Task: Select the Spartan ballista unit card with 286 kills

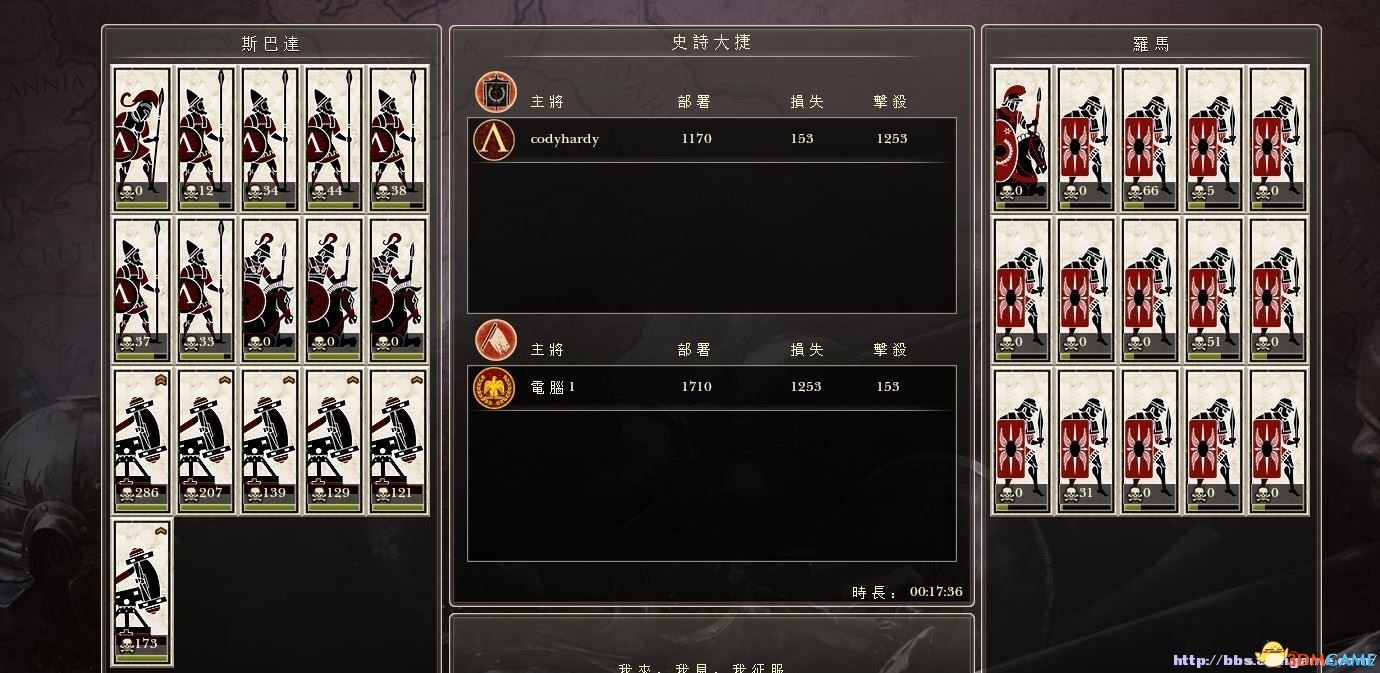Action: [x=142, y=441]
